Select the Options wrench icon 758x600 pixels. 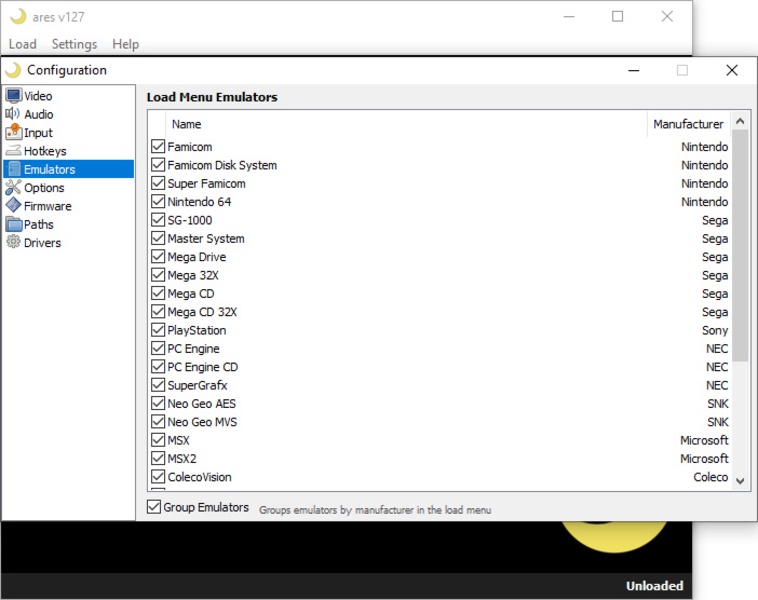click(x=13, y=187)
